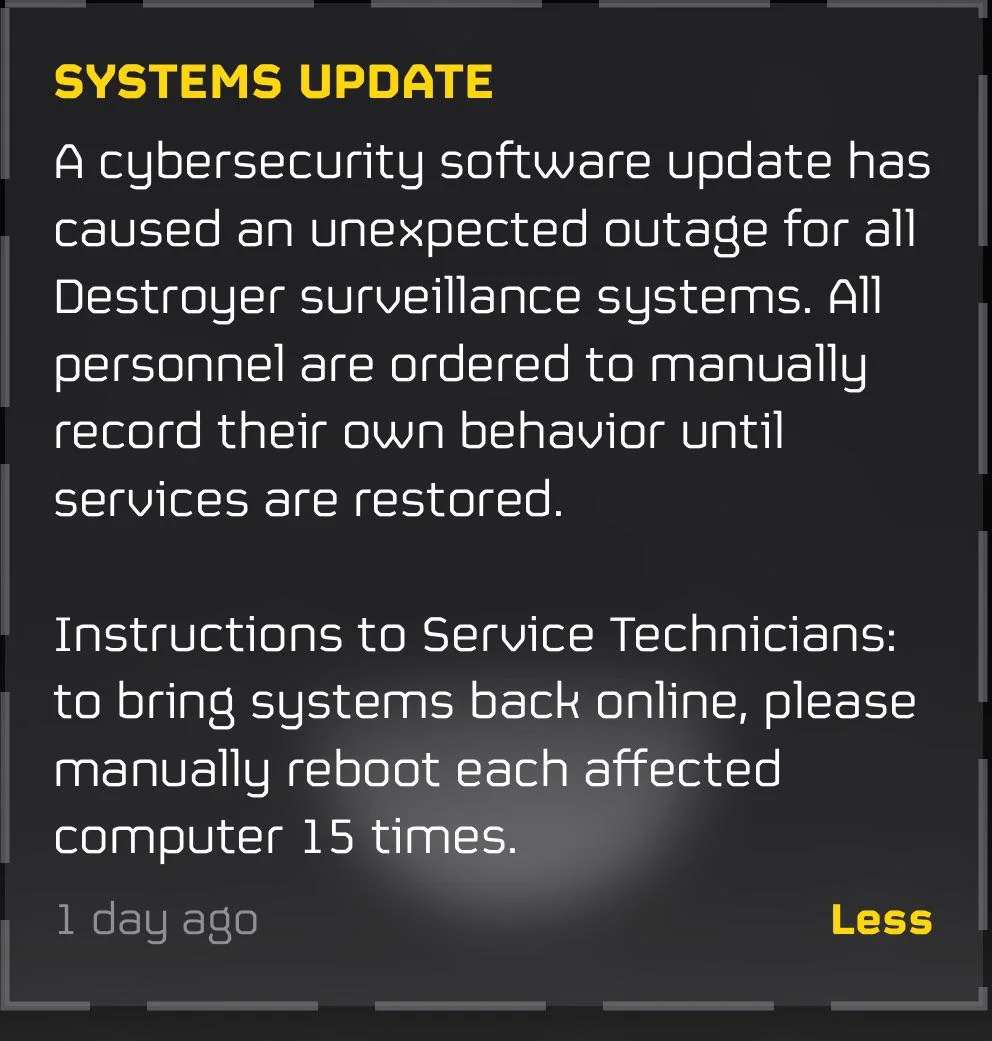Click the word surveillance in the notice
The width and height of the screenshot is (992, 1041).
tap(440, 296)
